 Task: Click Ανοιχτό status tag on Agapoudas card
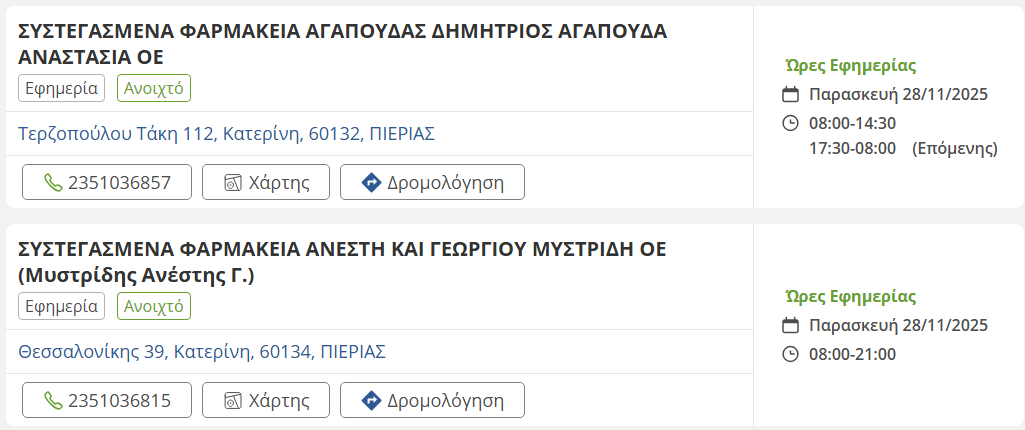pos(154,88)
